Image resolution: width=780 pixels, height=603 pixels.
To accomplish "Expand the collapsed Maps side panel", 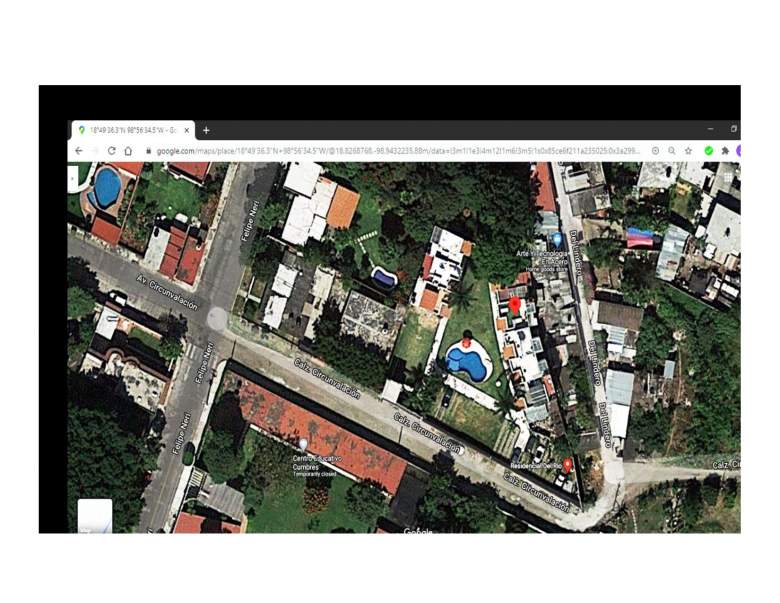I will click(x=73, y=178).
